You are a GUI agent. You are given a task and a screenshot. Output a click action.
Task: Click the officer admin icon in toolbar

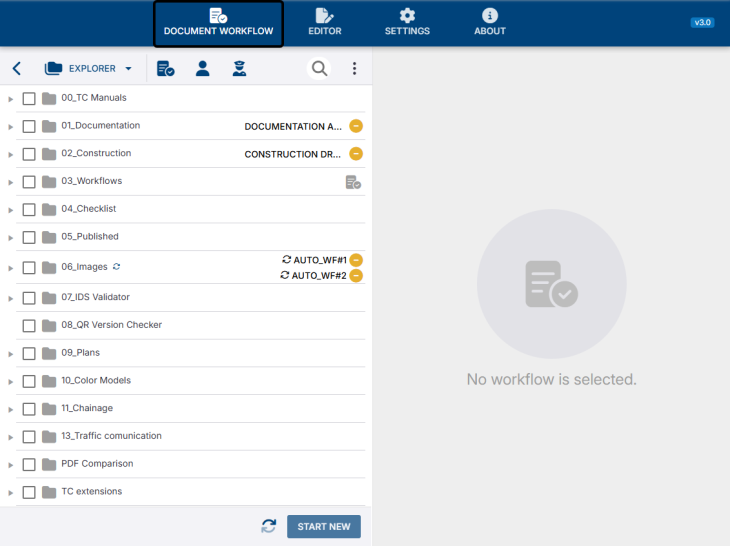[239, 68]
